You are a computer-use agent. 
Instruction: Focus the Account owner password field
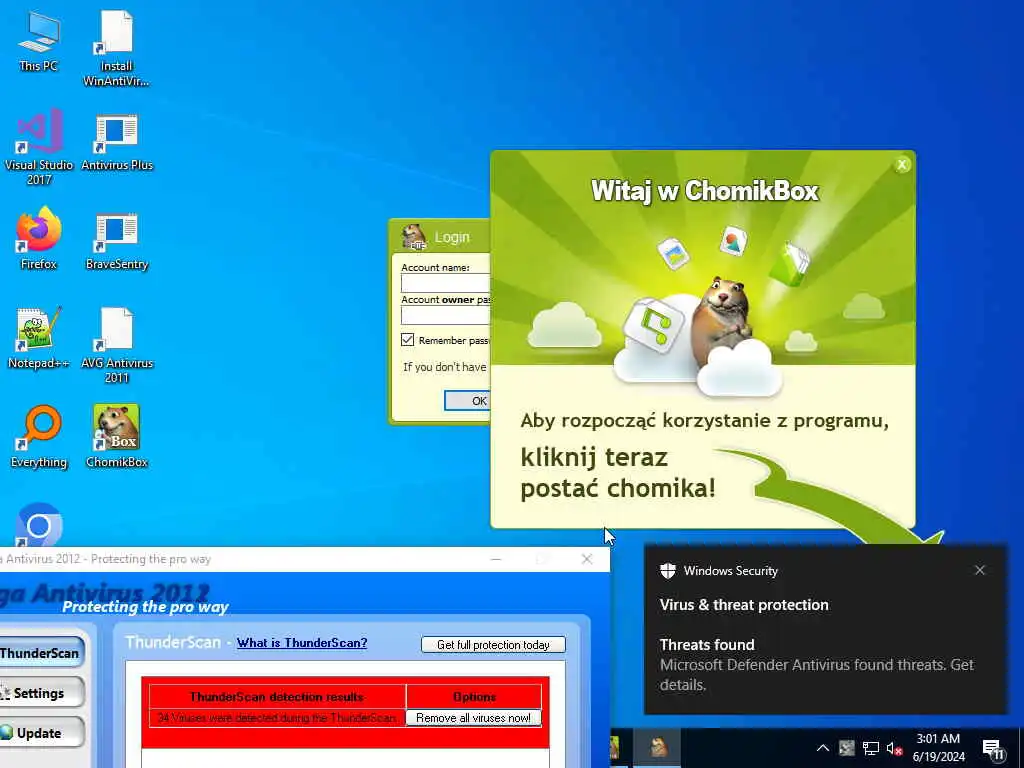coord(445,315)
